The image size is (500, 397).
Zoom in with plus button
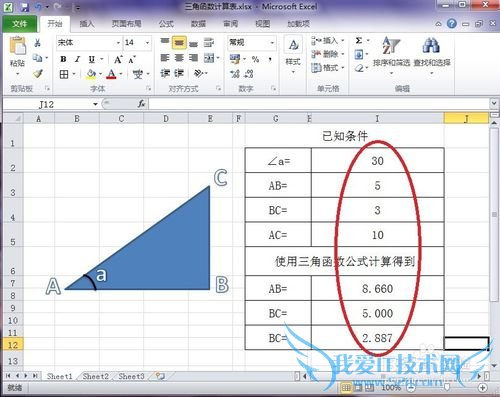pos(482,388)
